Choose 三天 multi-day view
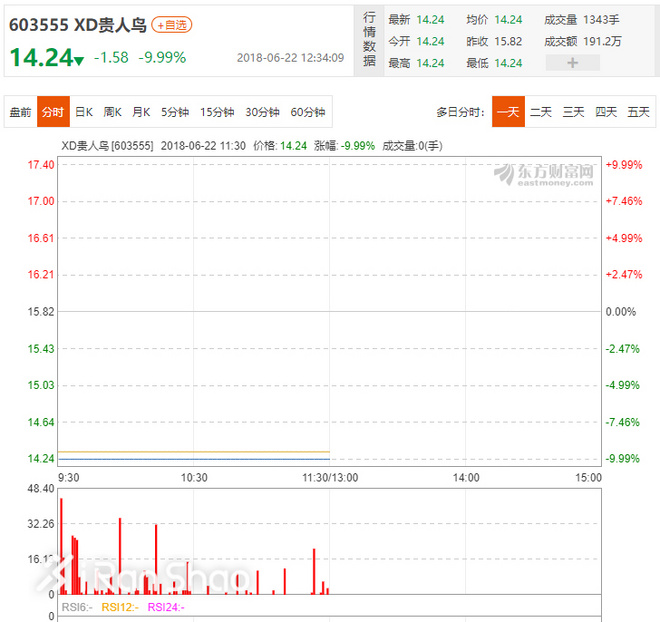660x622 pixels. pos(574,112)
